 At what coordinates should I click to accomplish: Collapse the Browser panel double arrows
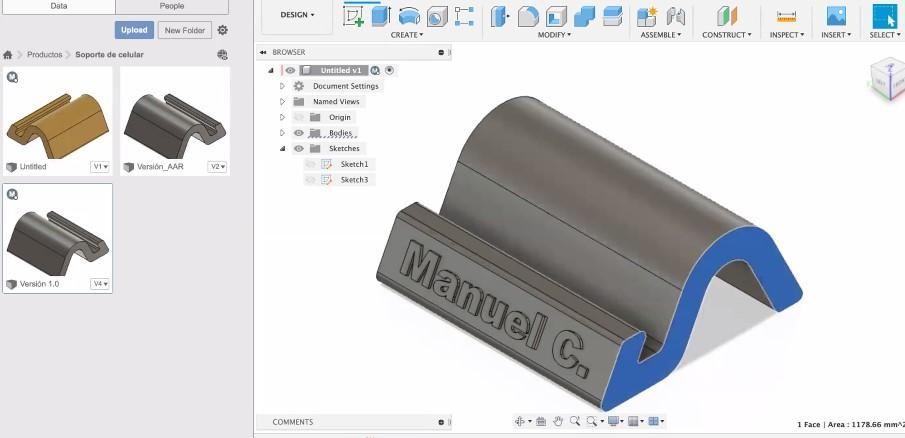263,52
